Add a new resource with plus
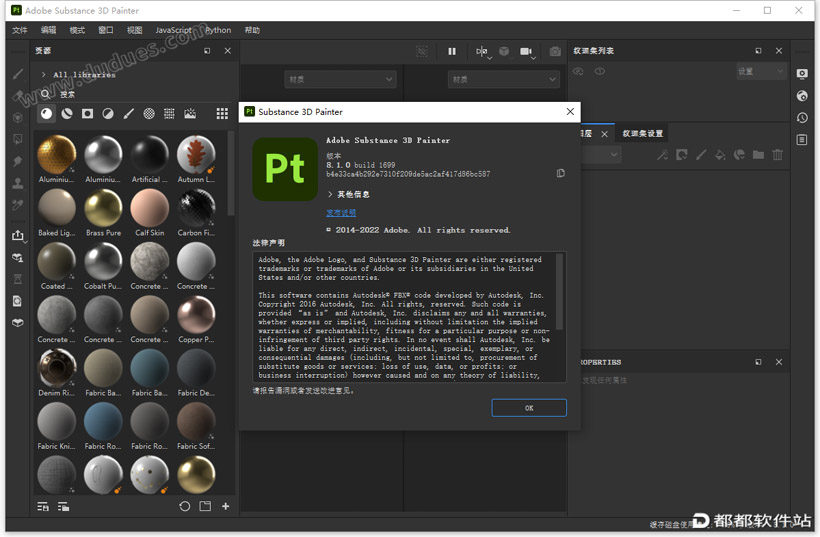This screenshot has height=537, width=820. point(225,506)
